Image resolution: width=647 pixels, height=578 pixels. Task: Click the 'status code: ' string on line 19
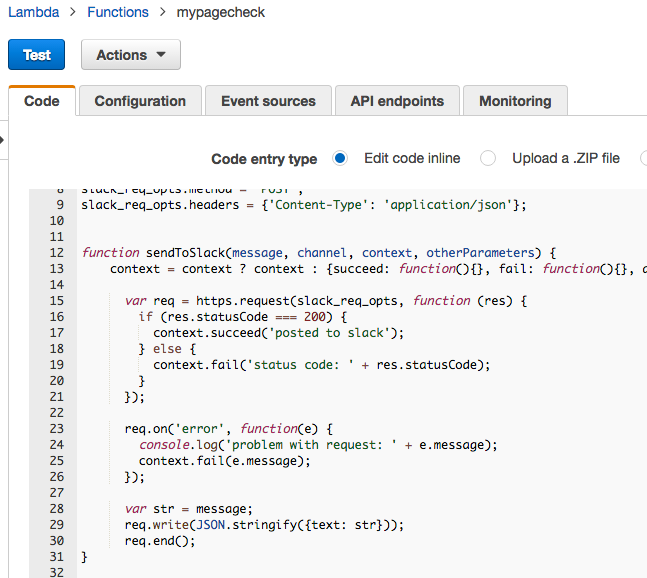[300, 365]
